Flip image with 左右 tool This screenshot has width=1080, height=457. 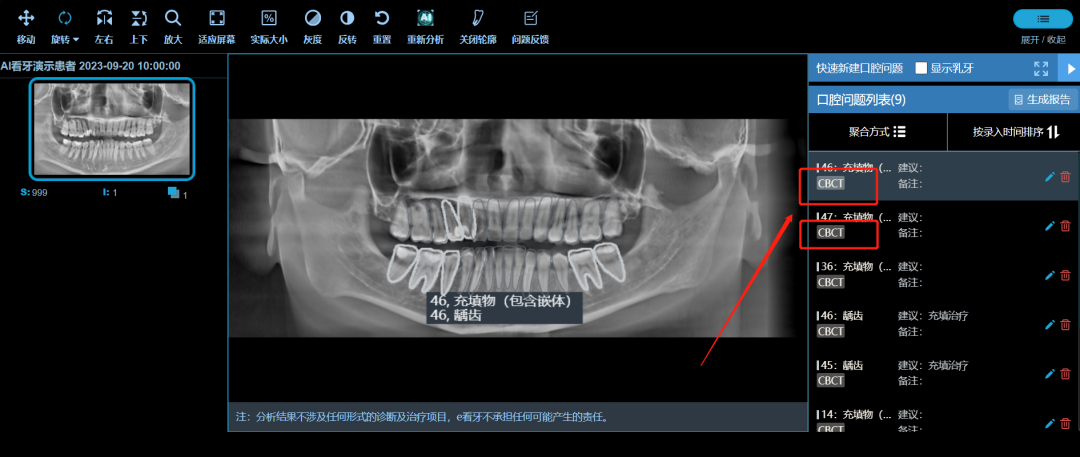(x=104, y=26)
